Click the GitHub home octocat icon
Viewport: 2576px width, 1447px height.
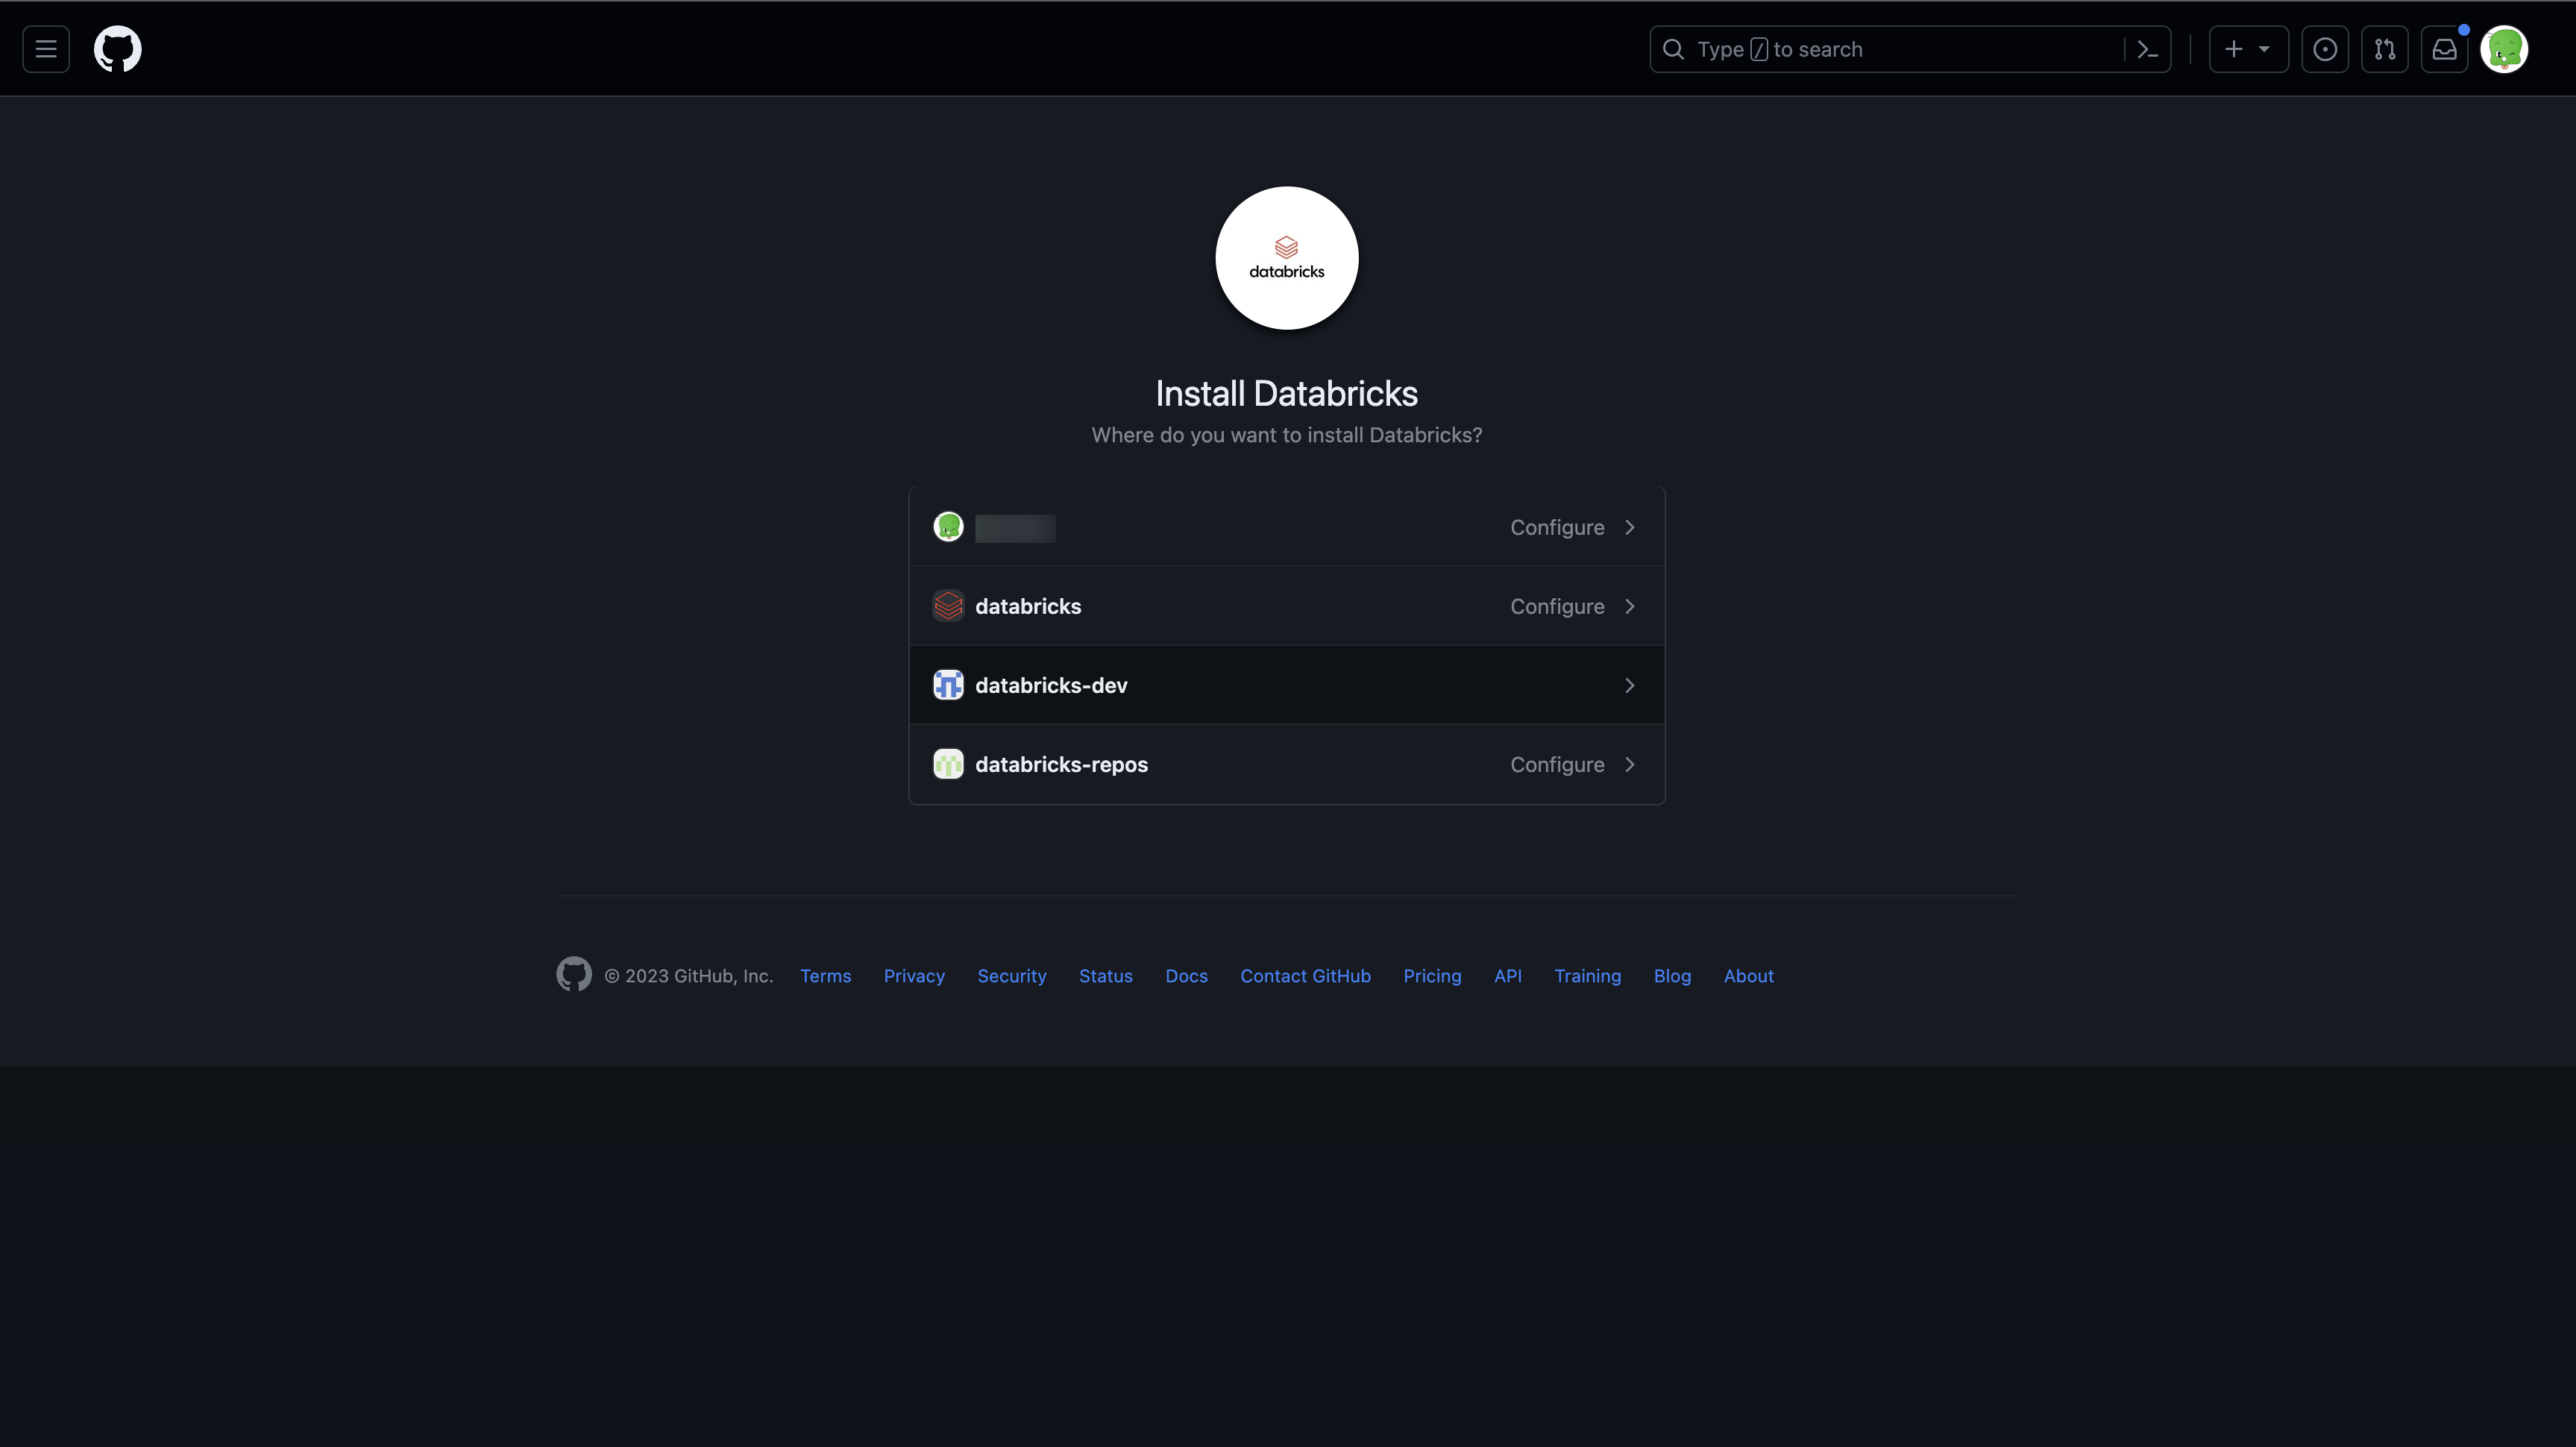tap(115, 48)
